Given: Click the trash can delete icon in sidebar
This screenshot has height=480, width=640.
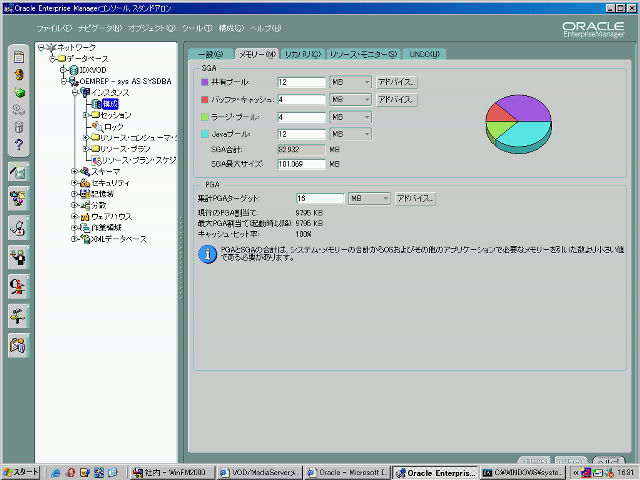Looking at the screenshot, I should [18, 127].
